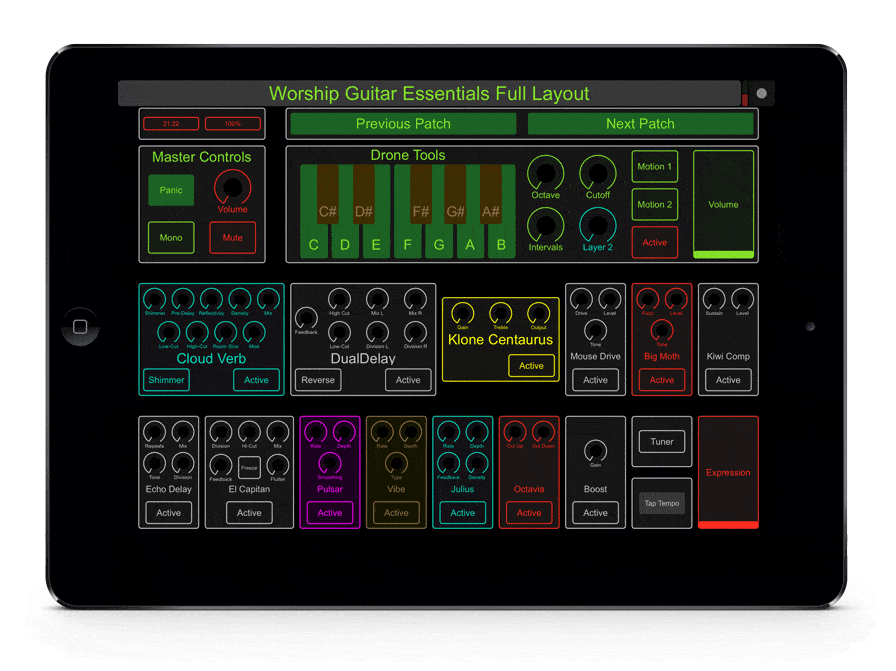
Task: Toggle Mono mode on
Action: (x=171, y=238)
